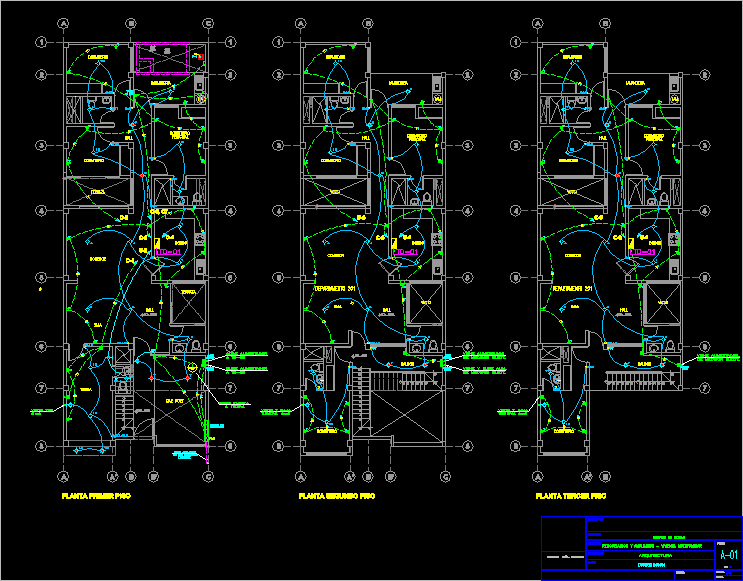Pick the PLANTA TERCER PISO title text
743x581 pixels.
(571, 496)
